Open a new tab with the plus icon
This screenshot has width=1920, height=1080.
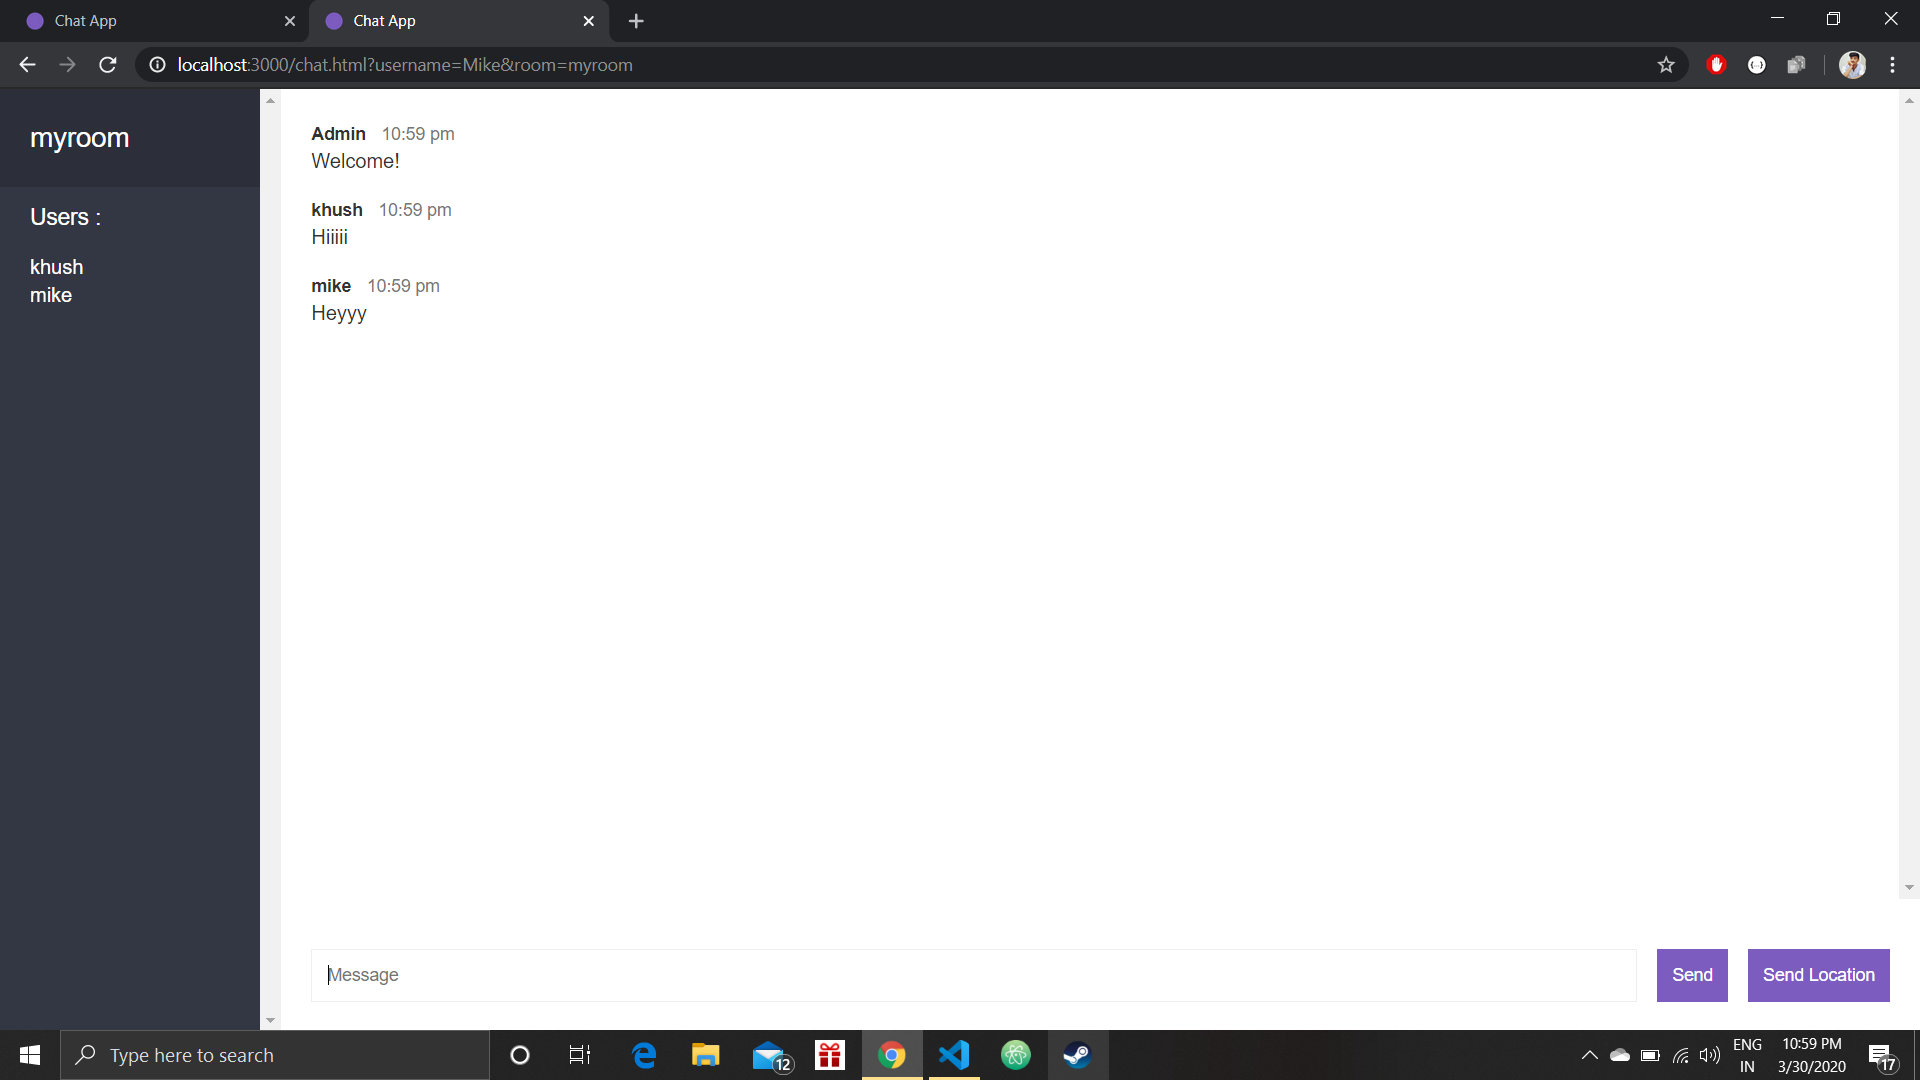click(636, 20)
